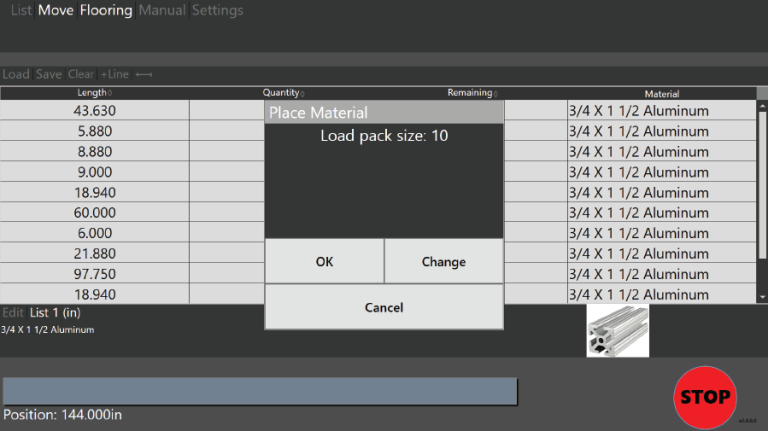
Task: Click the table scroll-down arrow
Action: [x=762, y=297]
